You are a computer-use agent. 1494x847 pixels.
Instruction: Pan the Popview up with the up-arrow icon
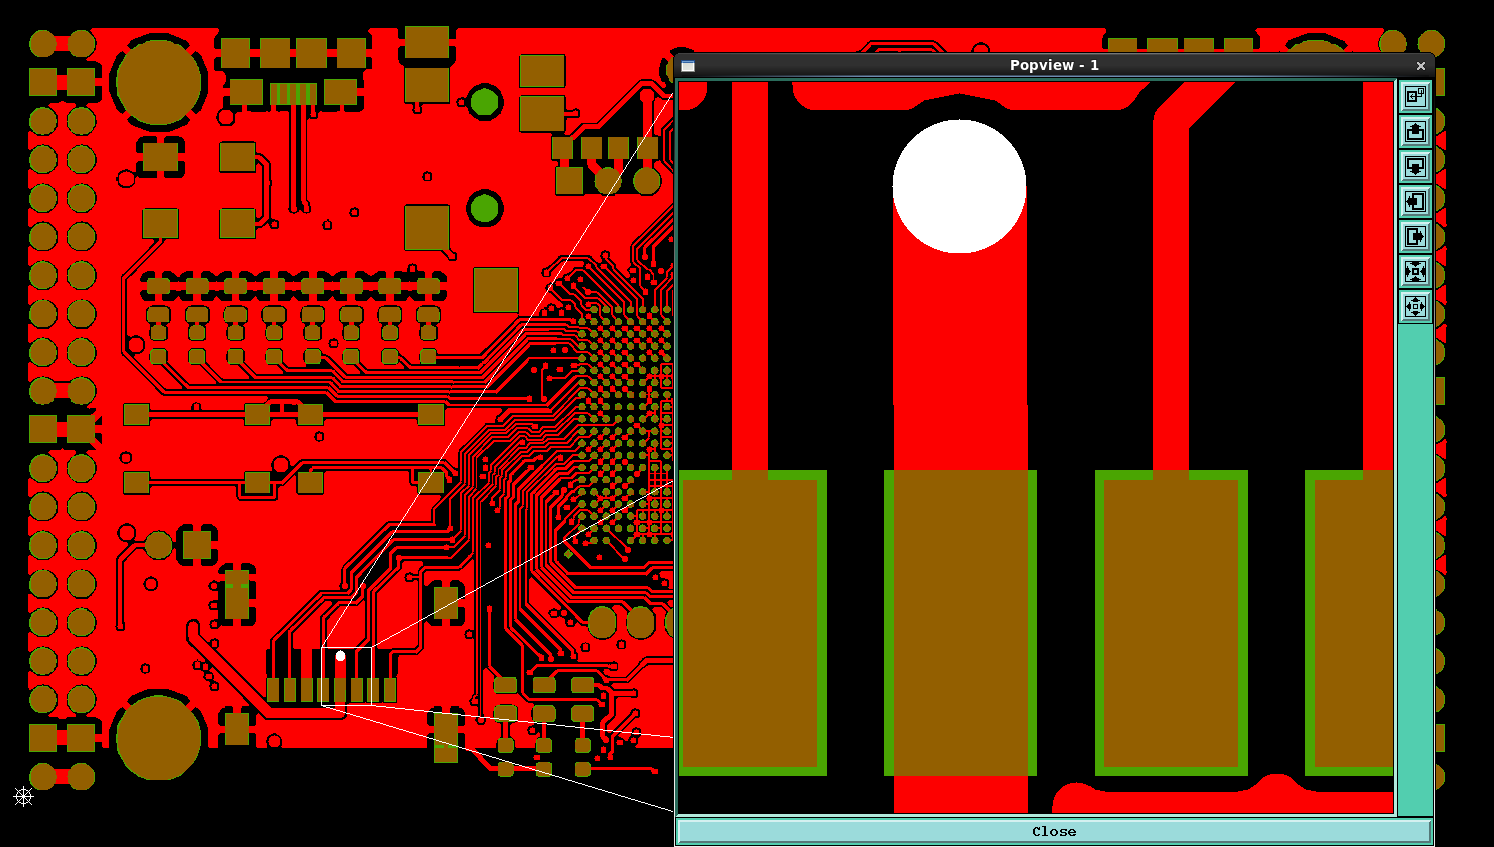(1415, 131)
